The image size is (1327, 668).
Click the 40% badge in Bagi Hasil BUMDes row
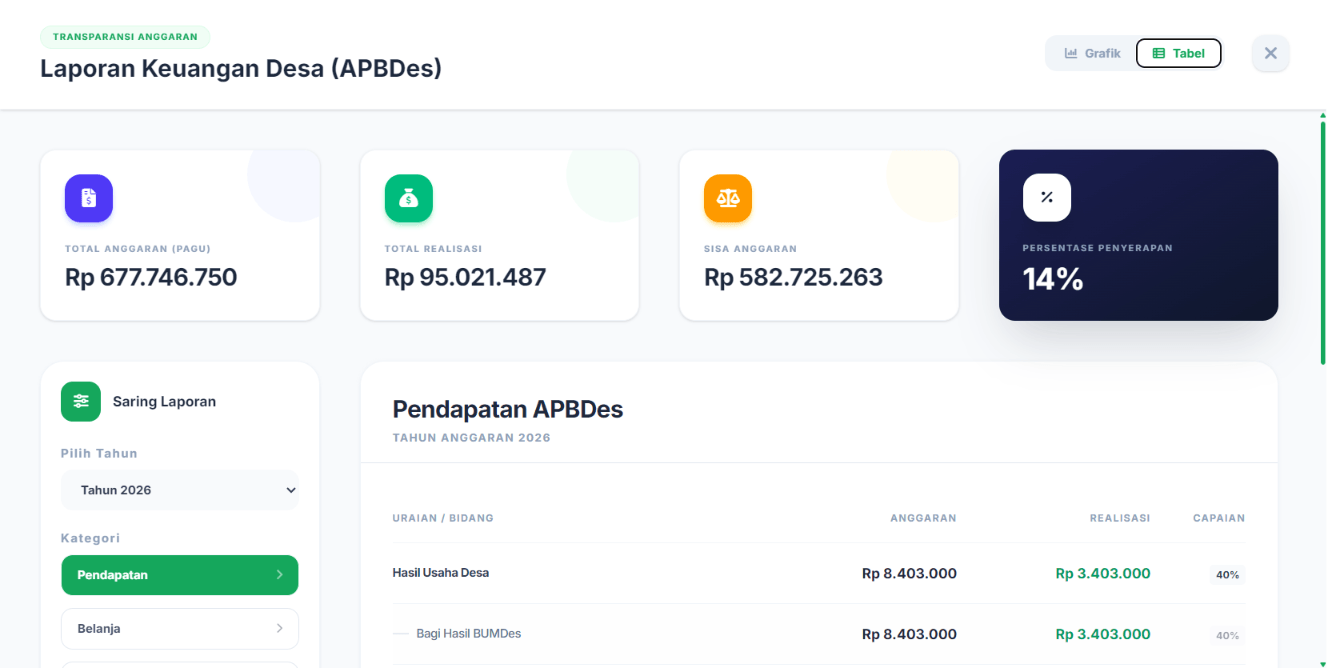pos(1227,636)
